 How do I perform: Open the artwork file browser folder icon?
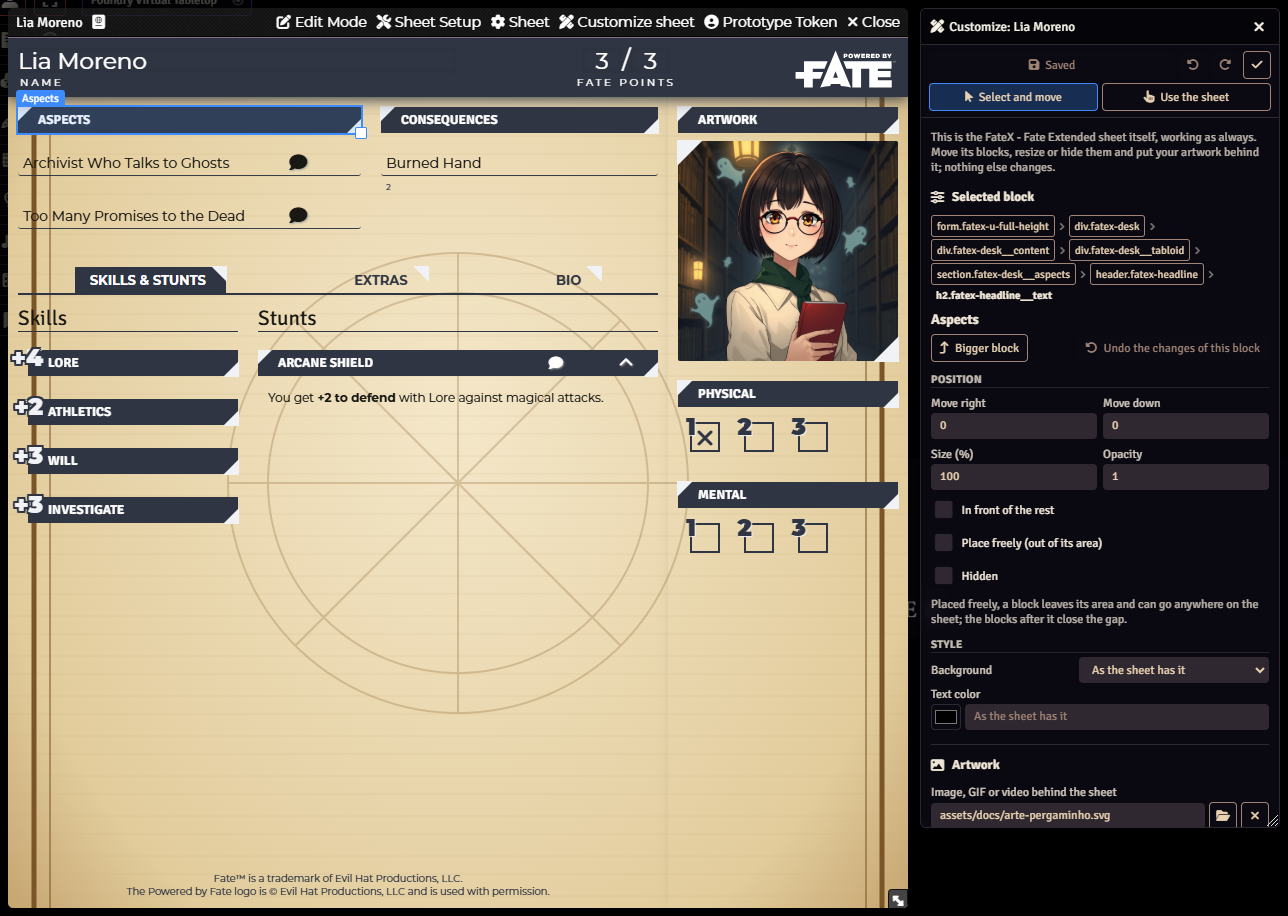1222,816
